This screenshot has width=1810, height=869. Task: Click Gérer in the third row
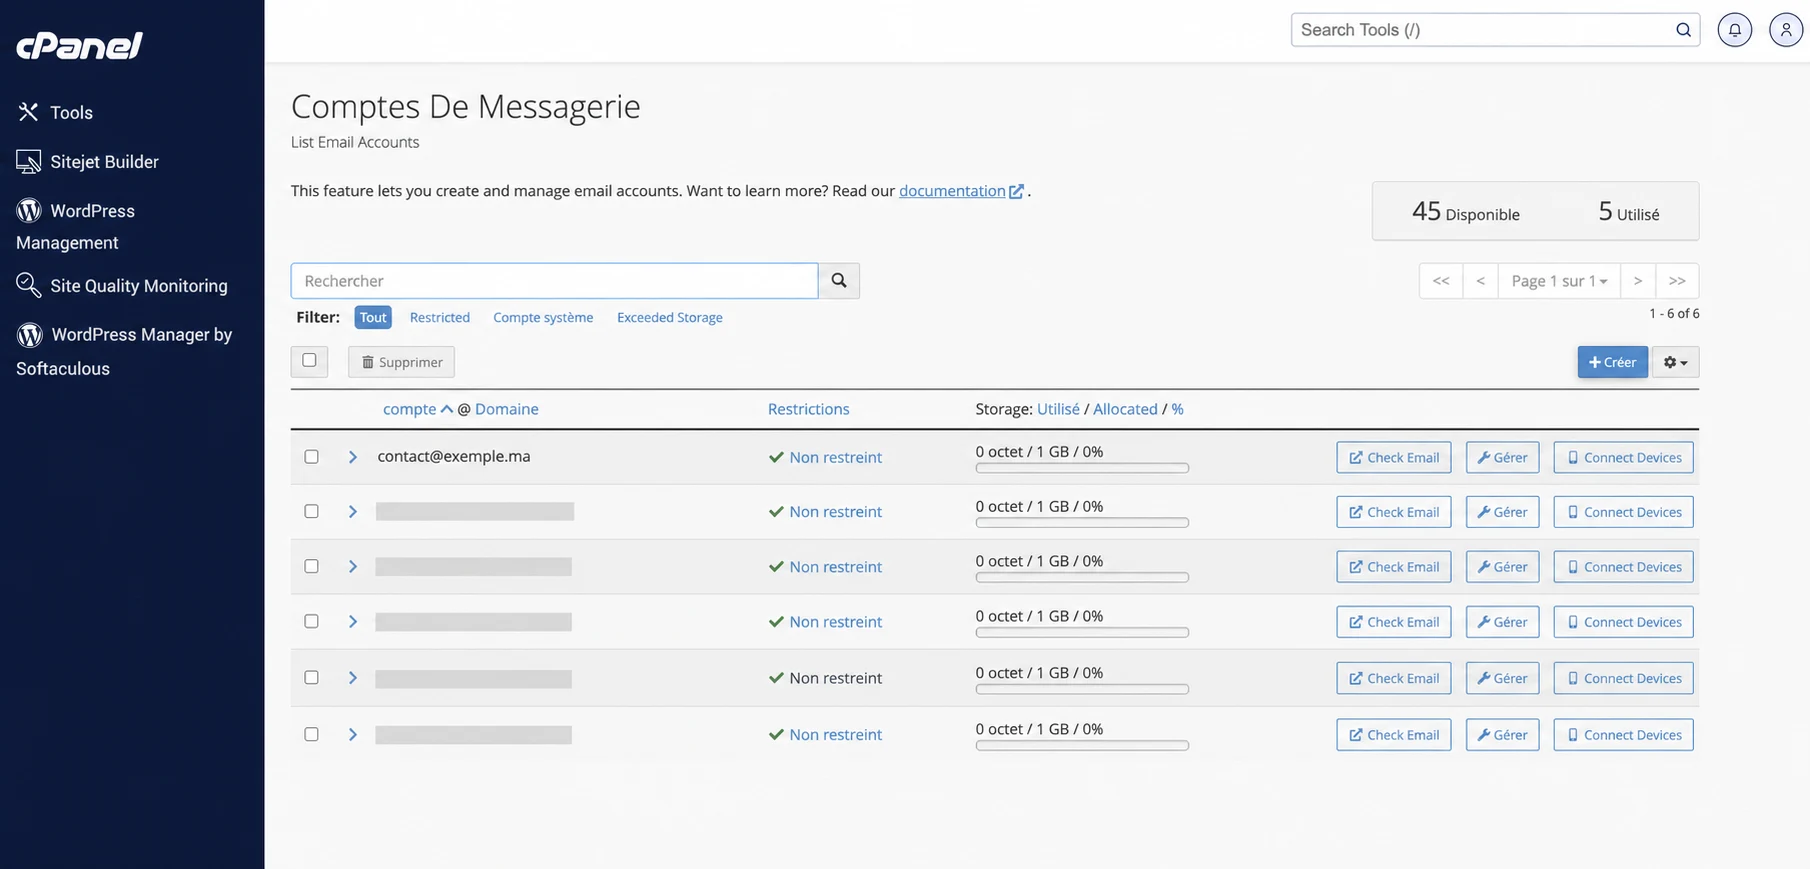(1502, 567)
